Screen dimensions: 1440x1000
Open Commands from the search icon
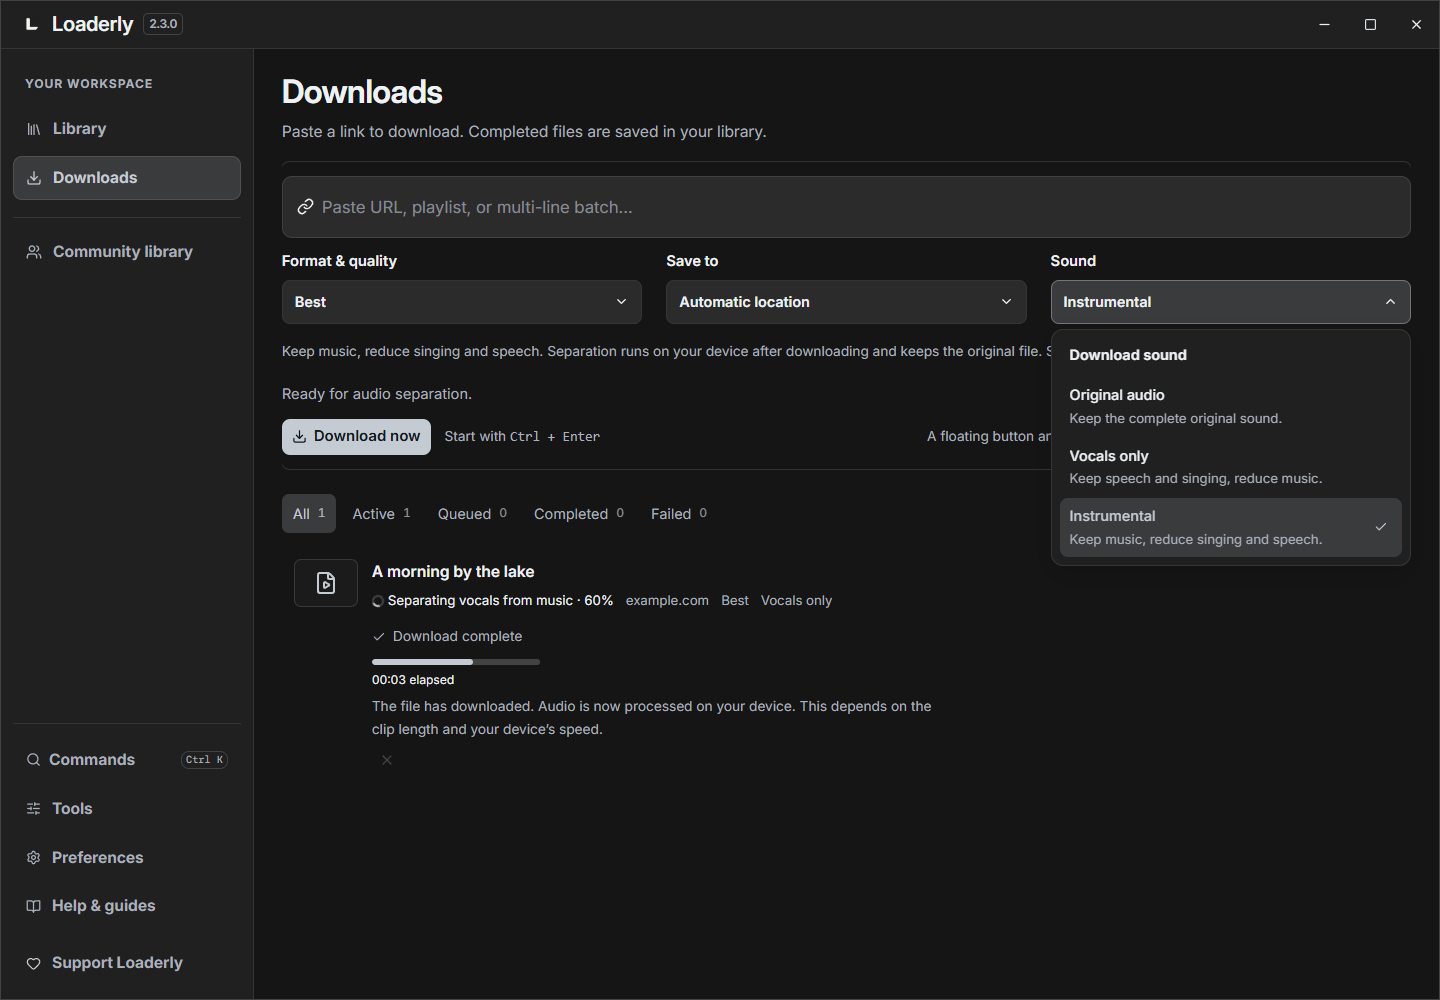point(33,760)
